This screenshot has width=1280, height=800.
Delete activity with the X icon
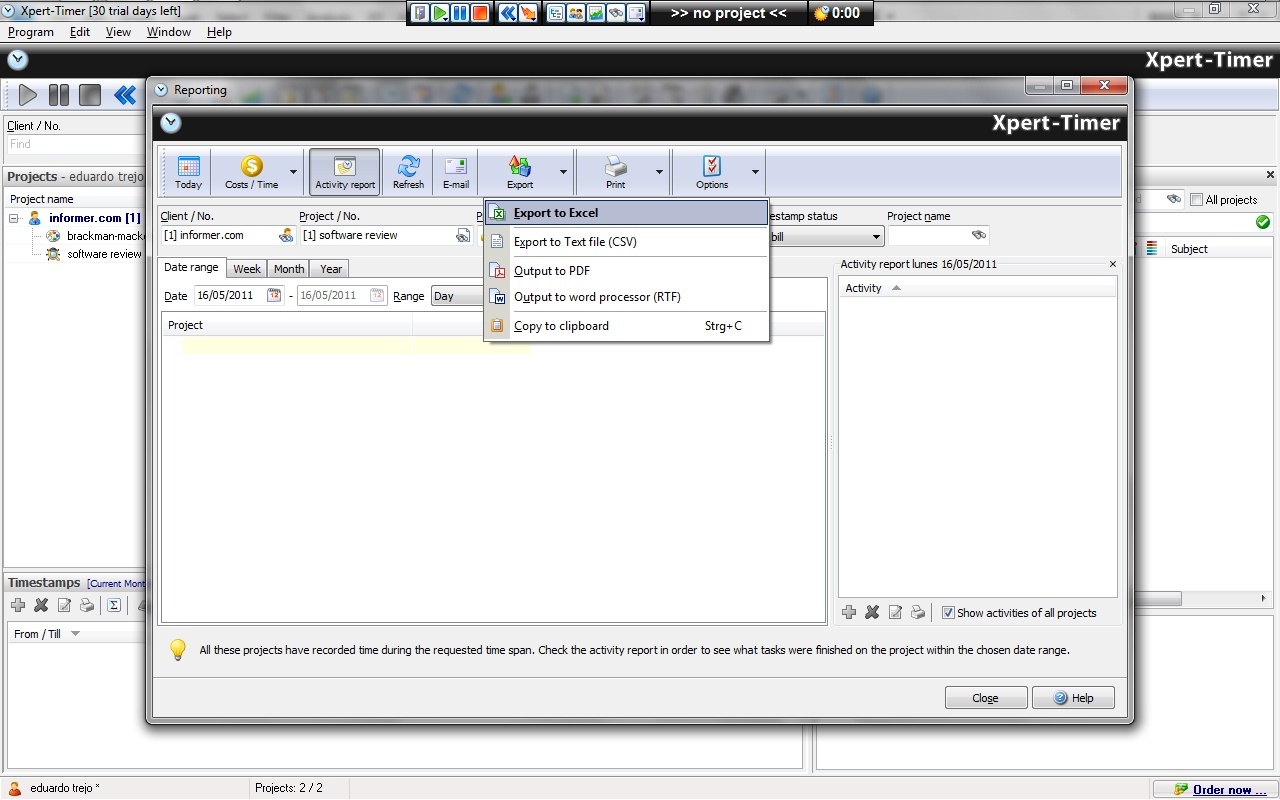tap(872, 613)
